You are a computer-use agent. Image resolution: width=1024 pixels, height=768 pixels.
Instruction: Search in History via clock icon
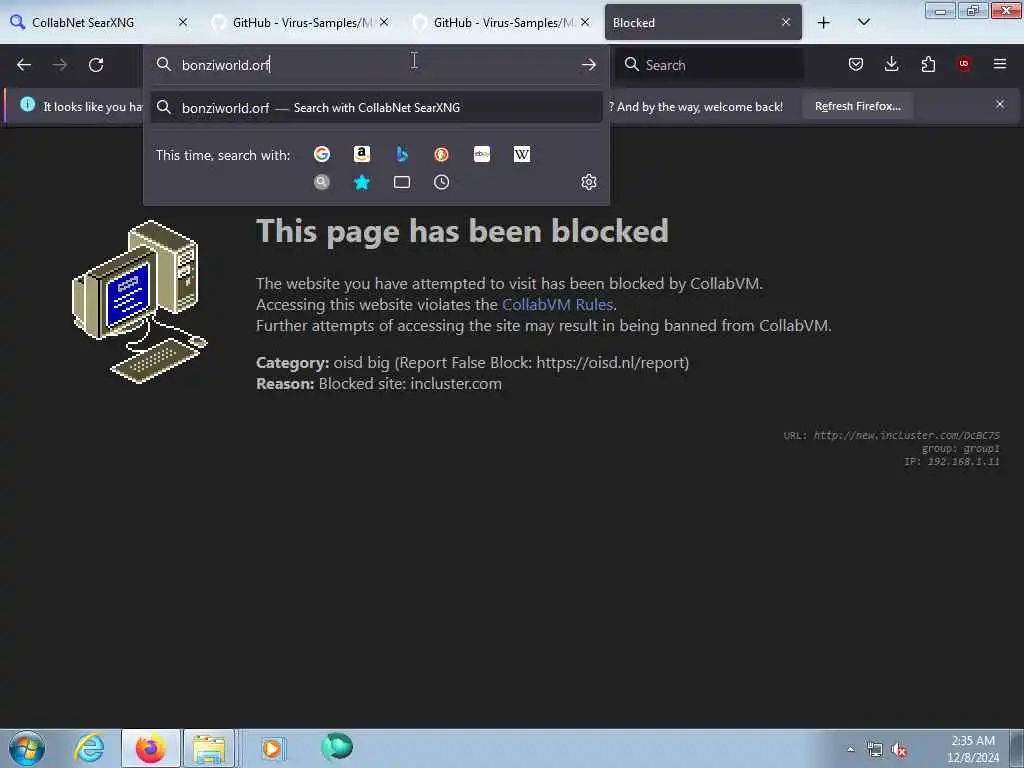click(441, 182)
